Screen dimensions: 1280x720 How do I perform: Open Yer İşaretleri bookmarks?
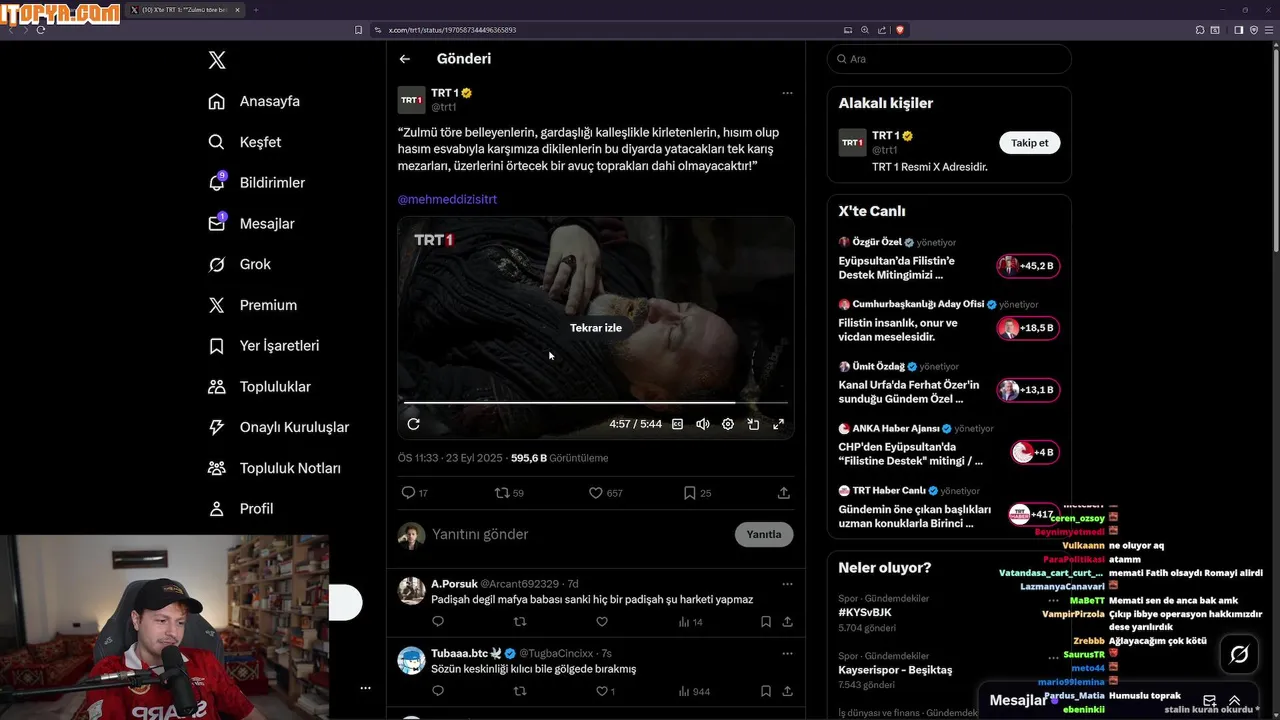(x=263, y=346)
